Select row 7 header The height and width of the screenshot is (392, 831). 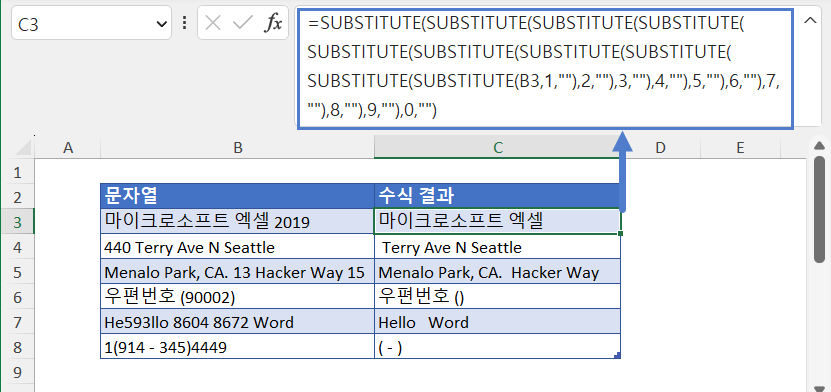click(x=17, y=322)
